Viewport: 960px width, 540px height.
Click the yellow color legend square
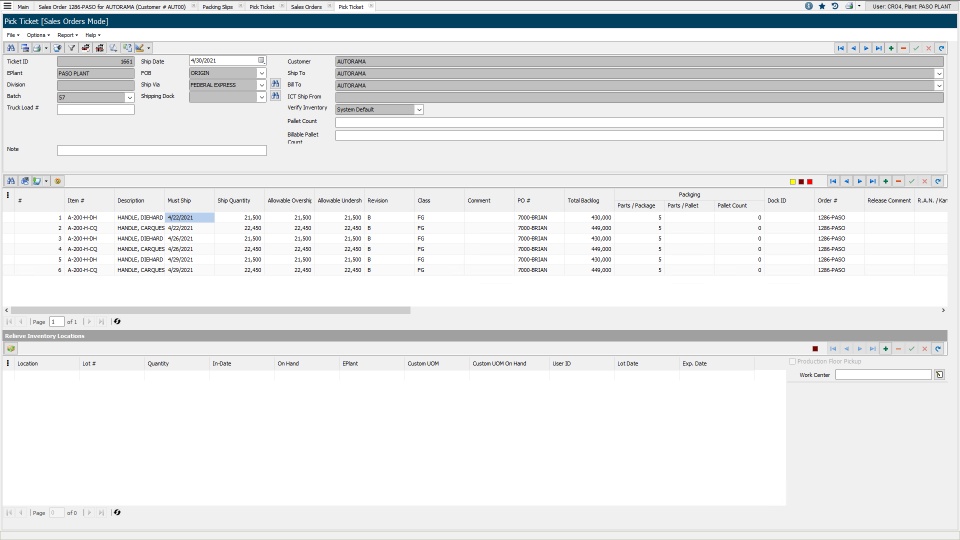792,182
